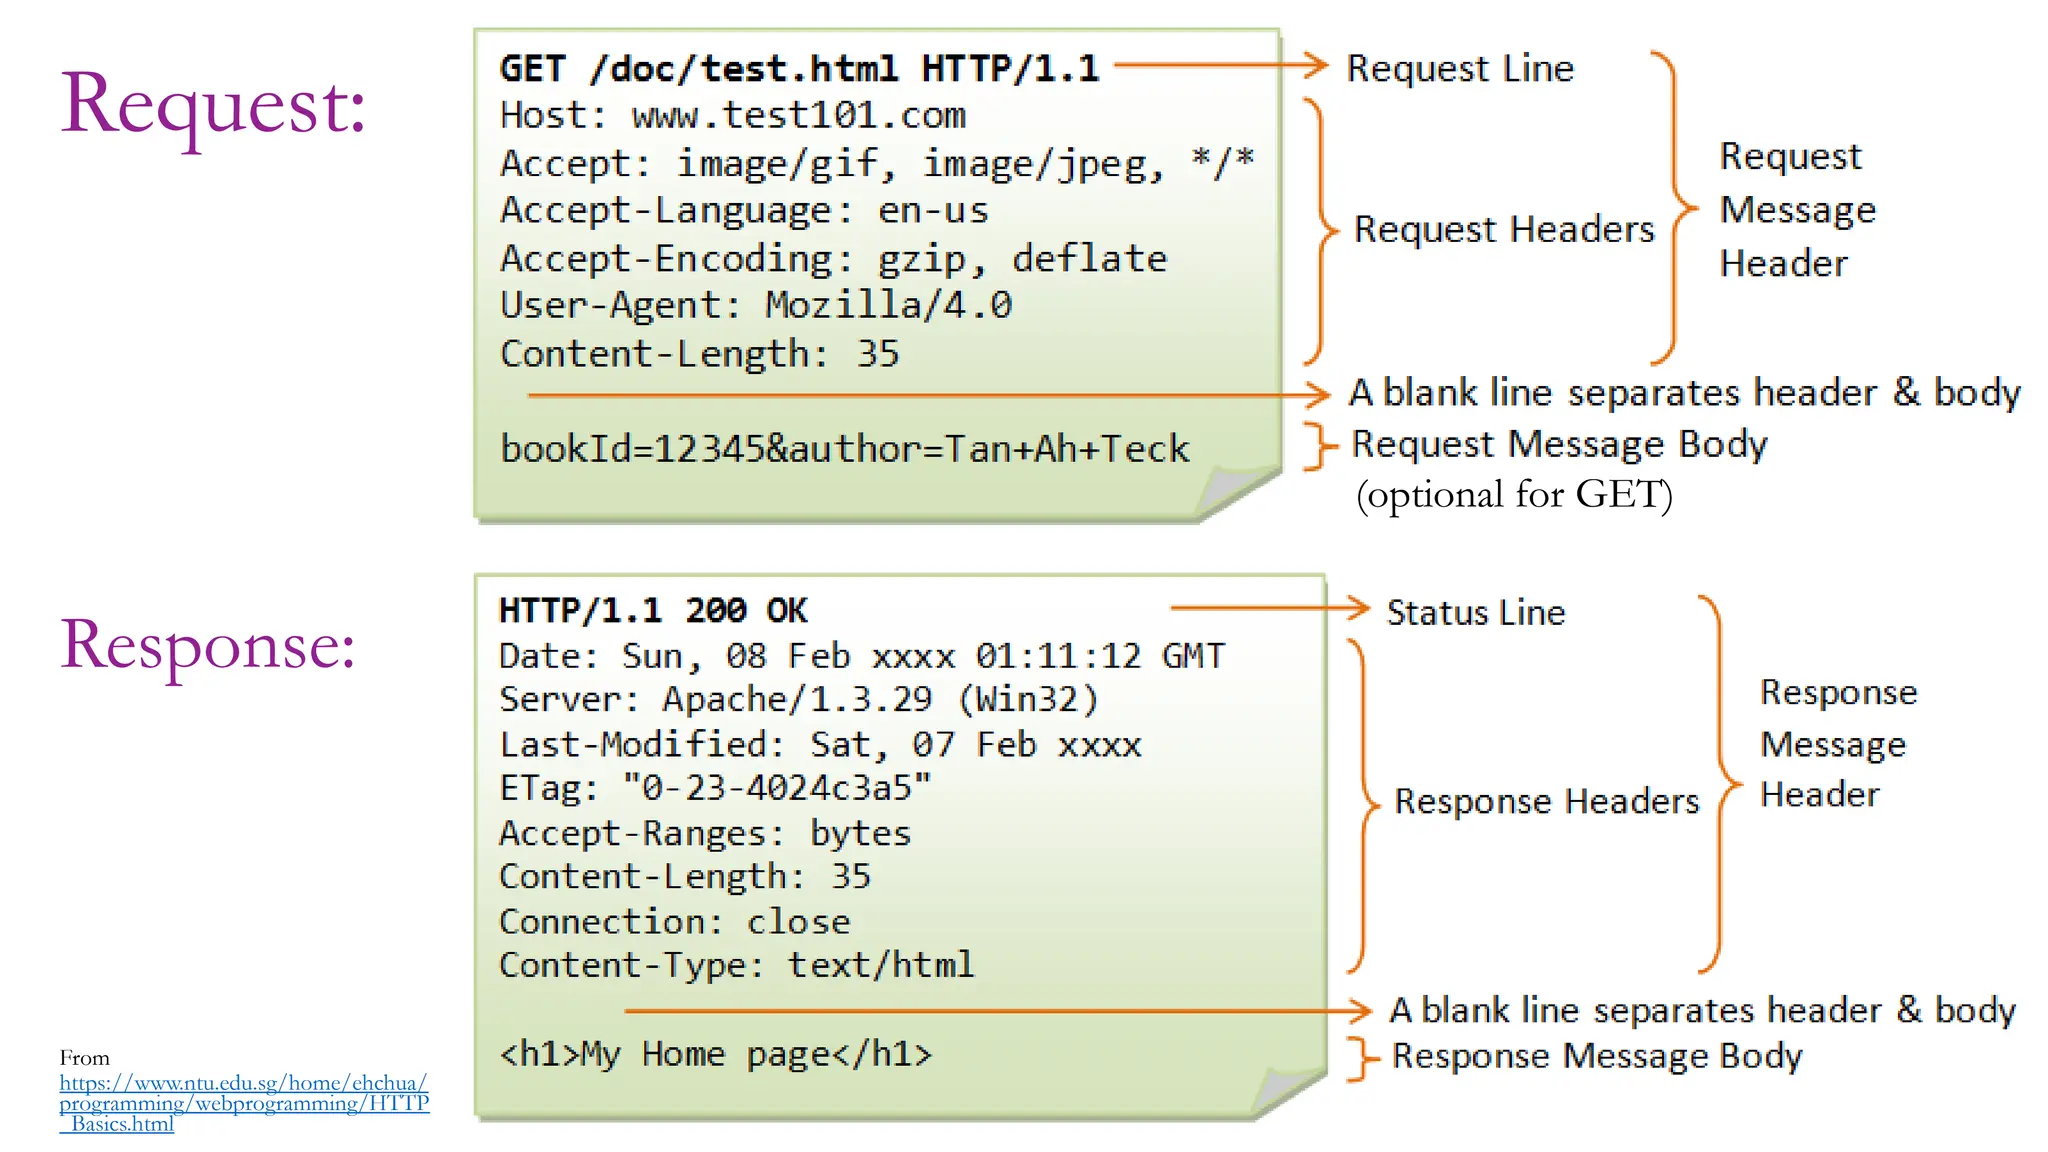This screenshot has width=2048, height=1152.
Task: Click the 'Request Line' label
Action: click(1459, 69)
